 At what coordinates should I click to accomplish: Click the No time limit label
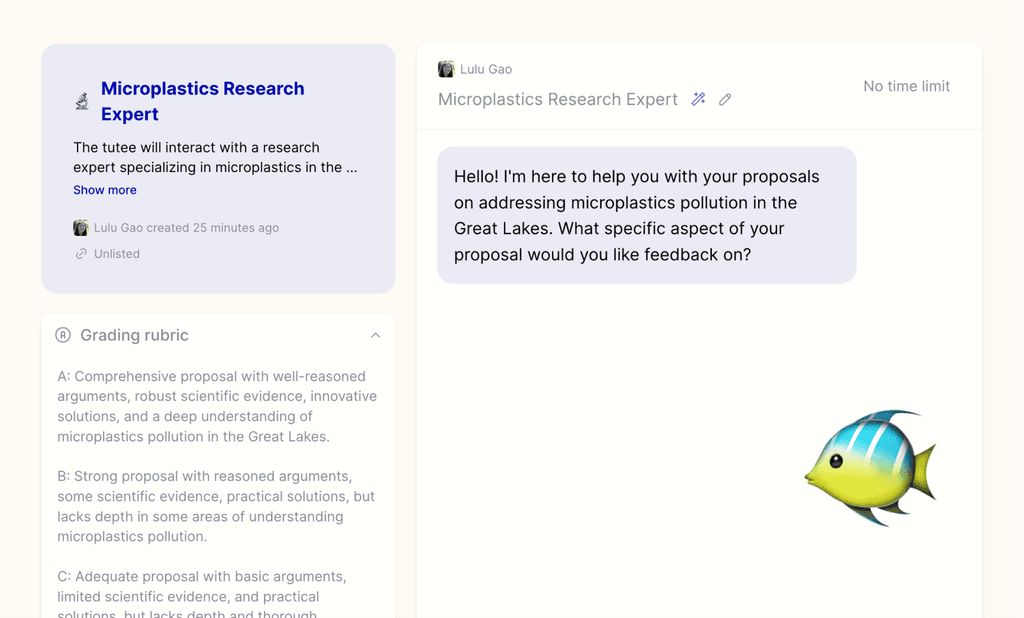click(x=906, y=86)
